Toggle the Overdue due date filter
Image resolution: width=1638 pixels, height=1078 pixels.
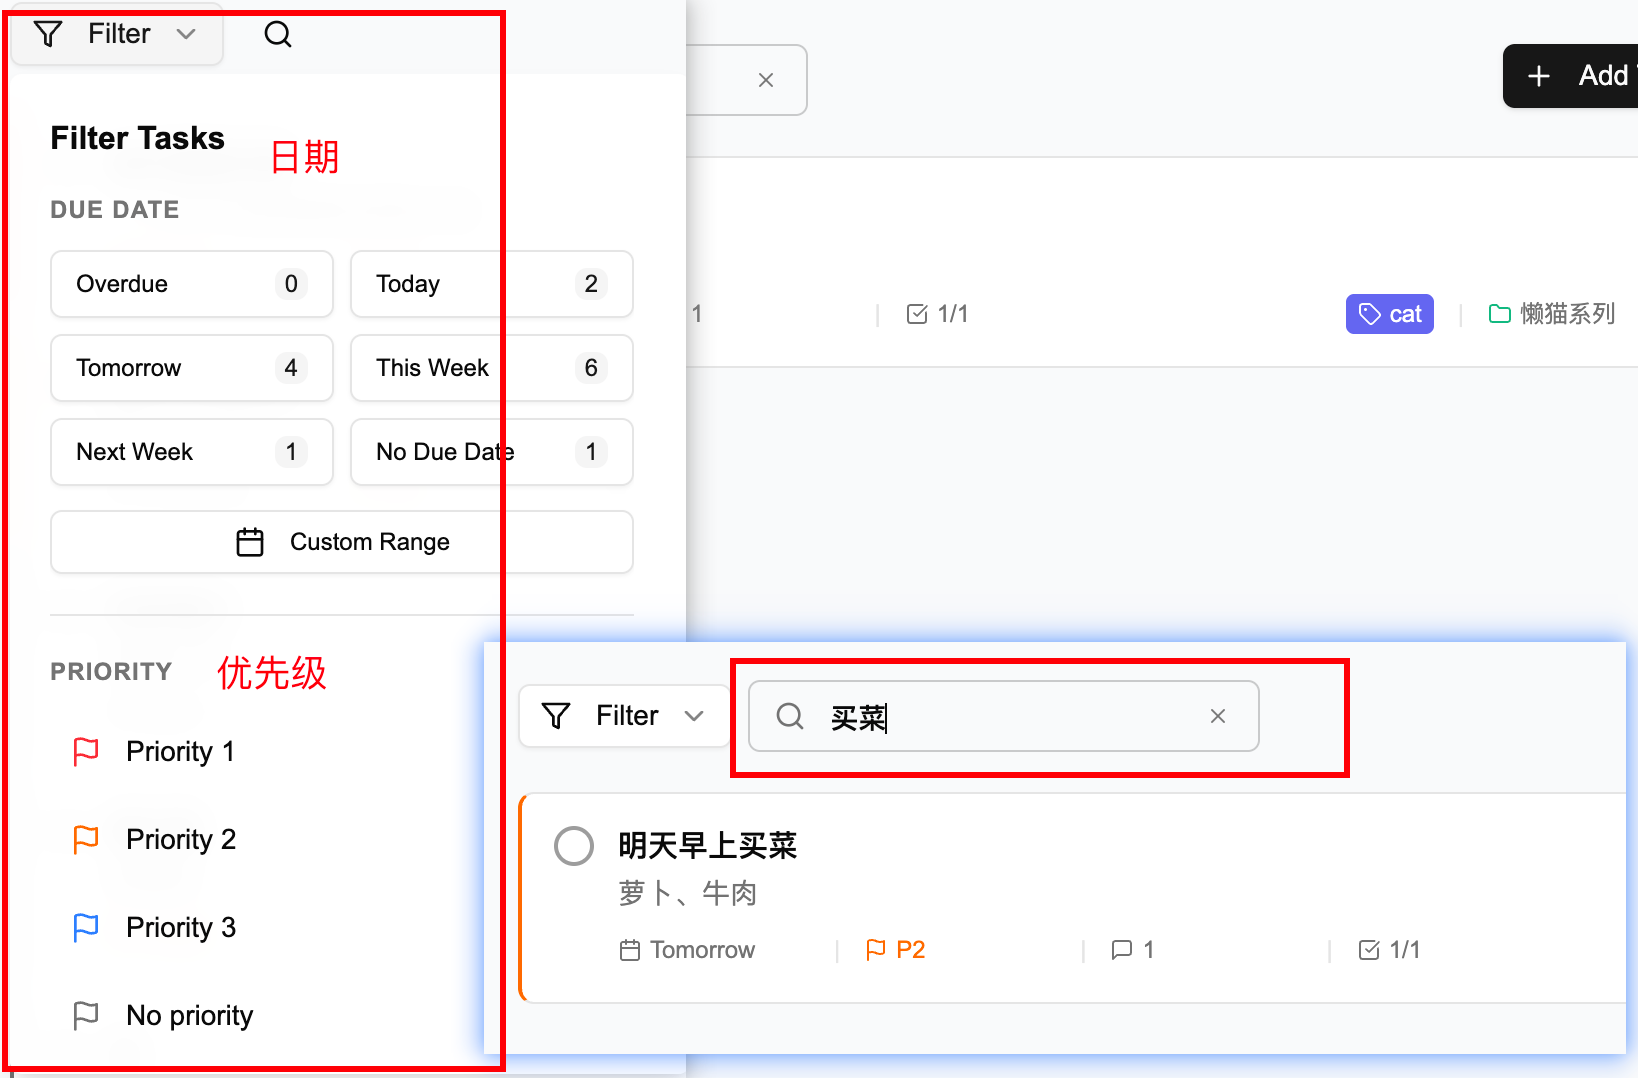coord(192,284)
